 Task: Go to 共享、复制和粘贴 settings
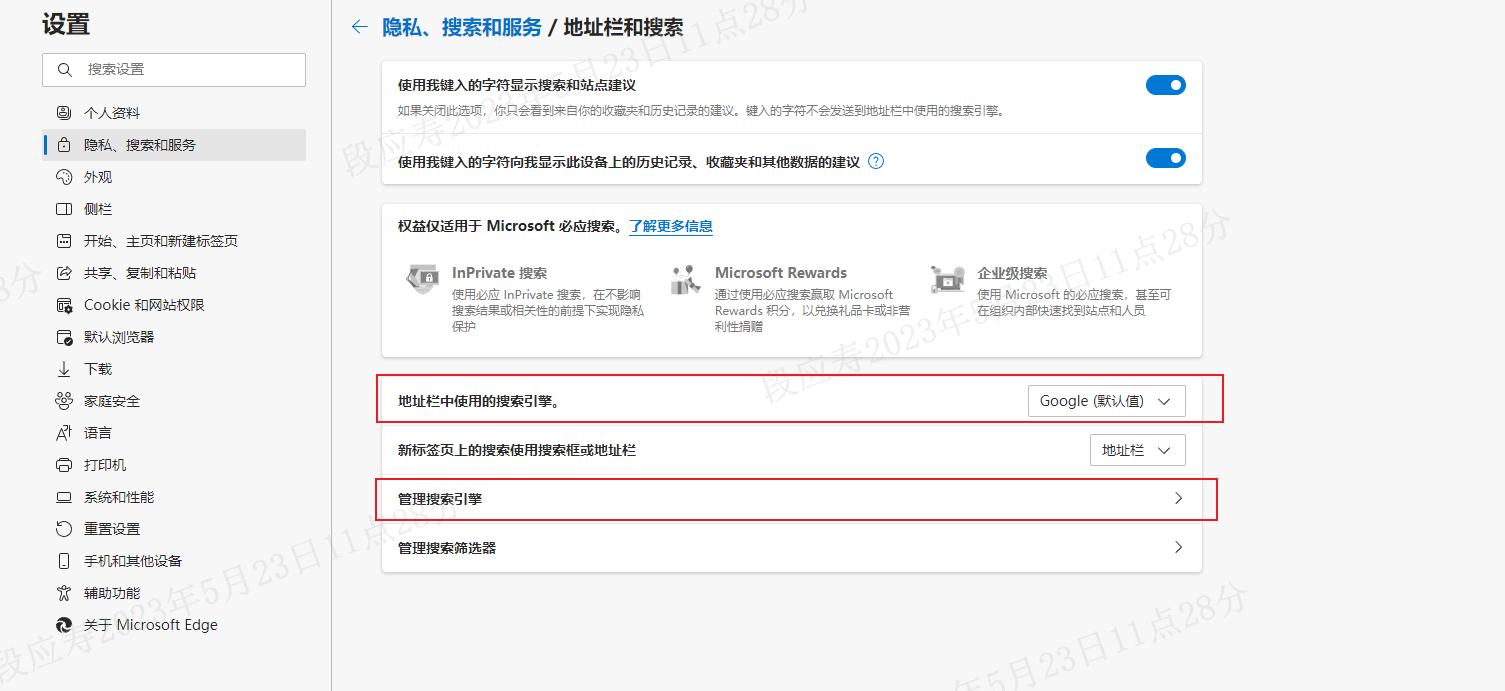point(175,273)
